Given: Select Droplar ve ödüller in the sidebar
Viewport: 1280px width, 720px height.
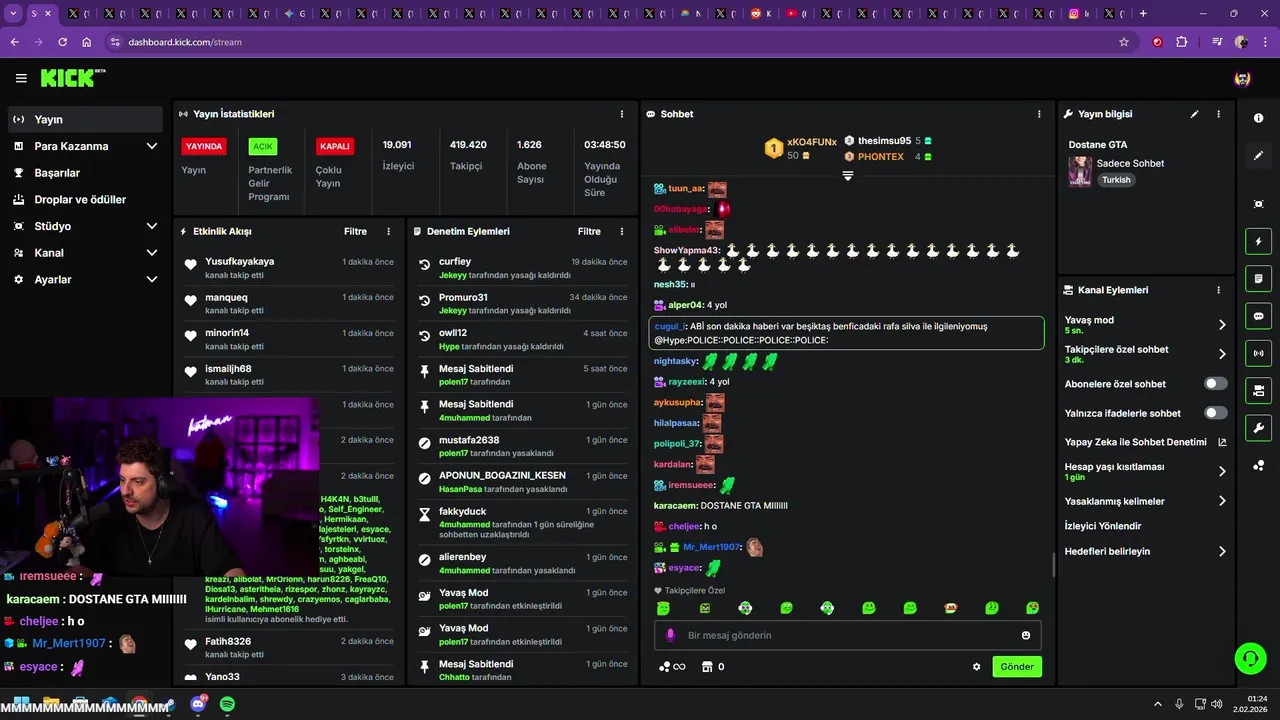Looking at the screenshot, I should click(x=85, y=199).
